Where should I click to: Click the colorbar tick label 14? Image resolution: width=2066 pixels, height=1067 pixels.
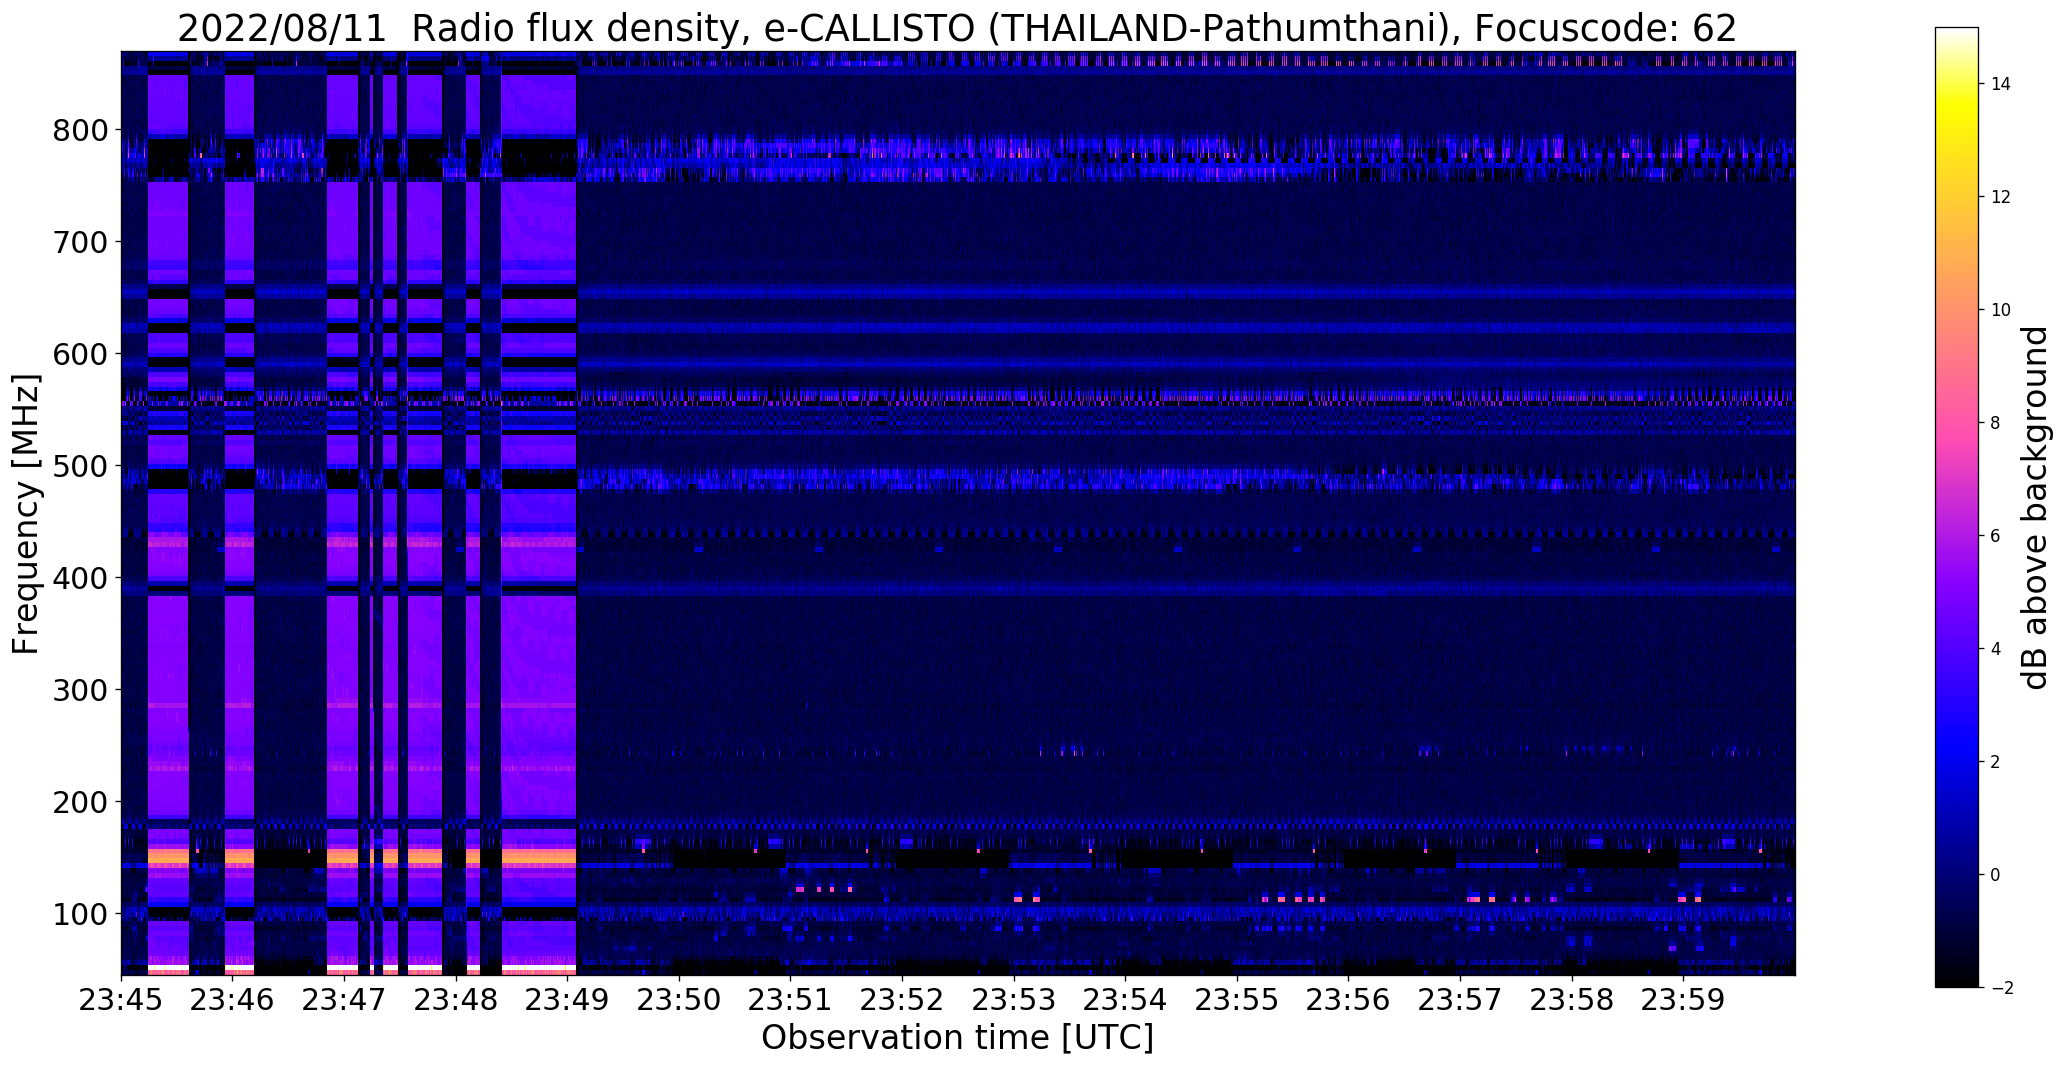[x=2001, y=84]
